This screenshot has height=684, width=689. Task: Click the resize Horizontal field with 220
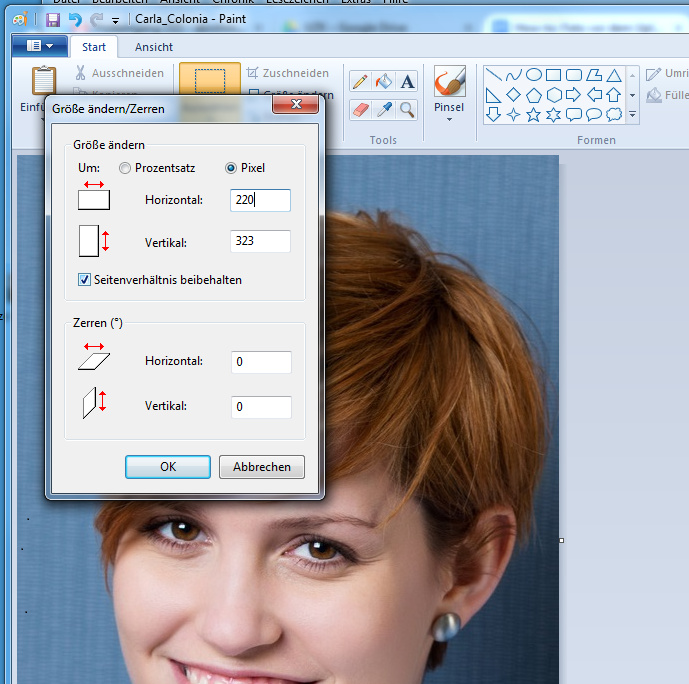[260, 200]
